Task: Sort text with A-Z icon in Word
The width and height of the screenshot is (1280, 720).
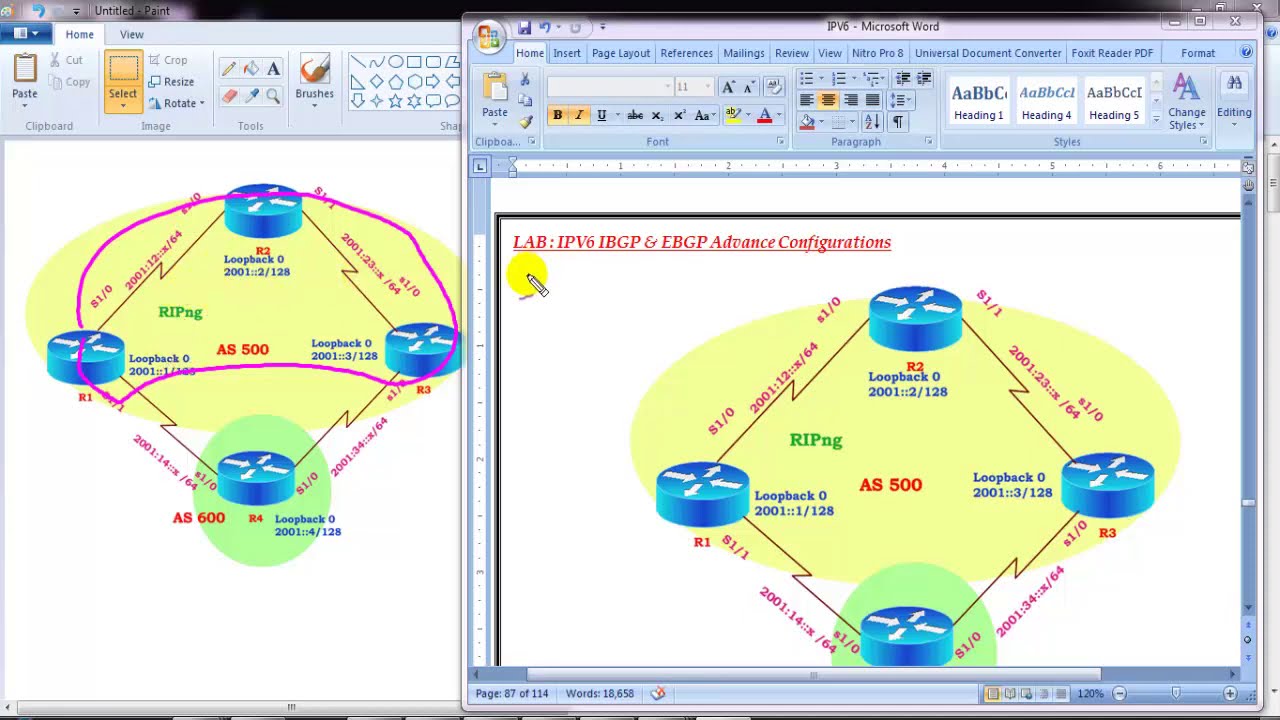Action: tap(872, 122)
